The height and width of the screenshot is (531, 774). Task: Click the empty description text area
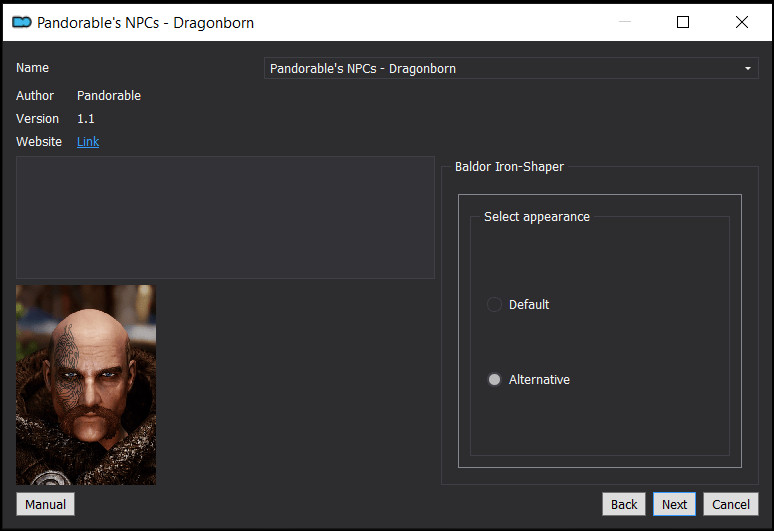[x=225, y=217]
